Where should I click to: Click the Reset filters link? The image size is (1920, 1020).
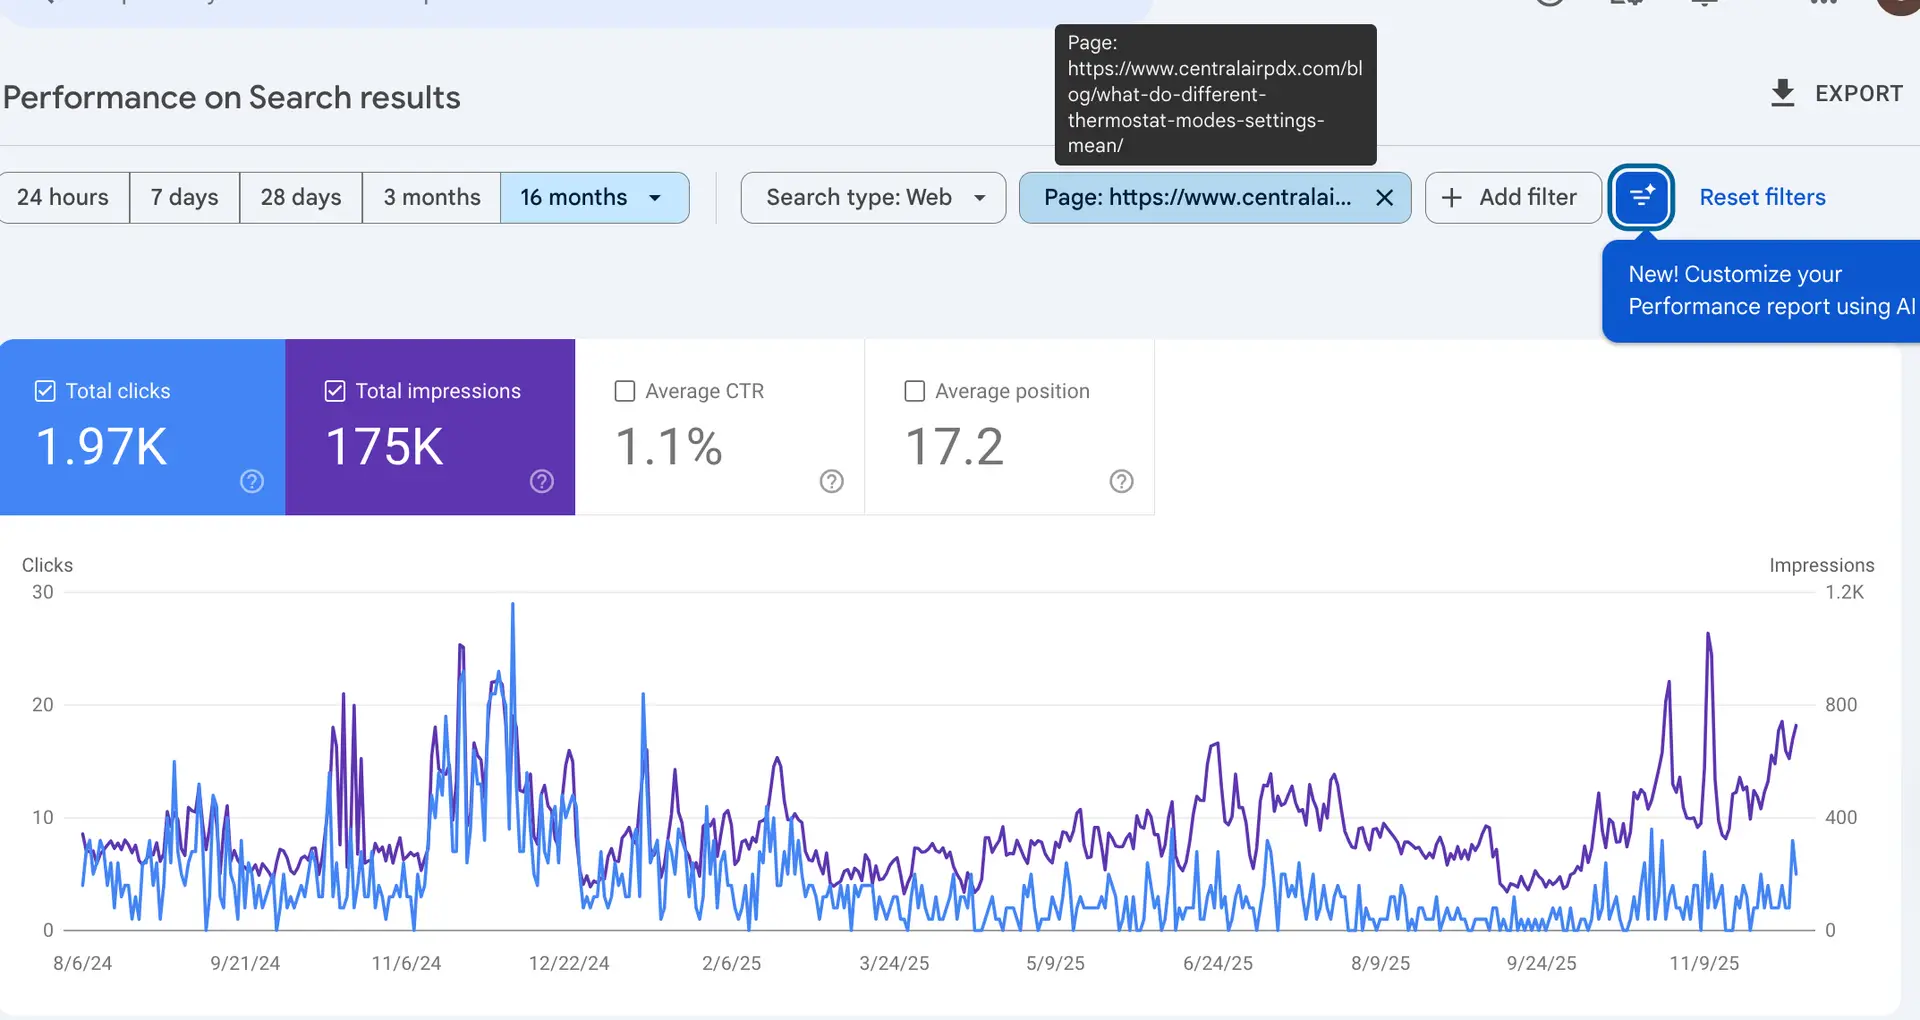tap(1762, 198)
